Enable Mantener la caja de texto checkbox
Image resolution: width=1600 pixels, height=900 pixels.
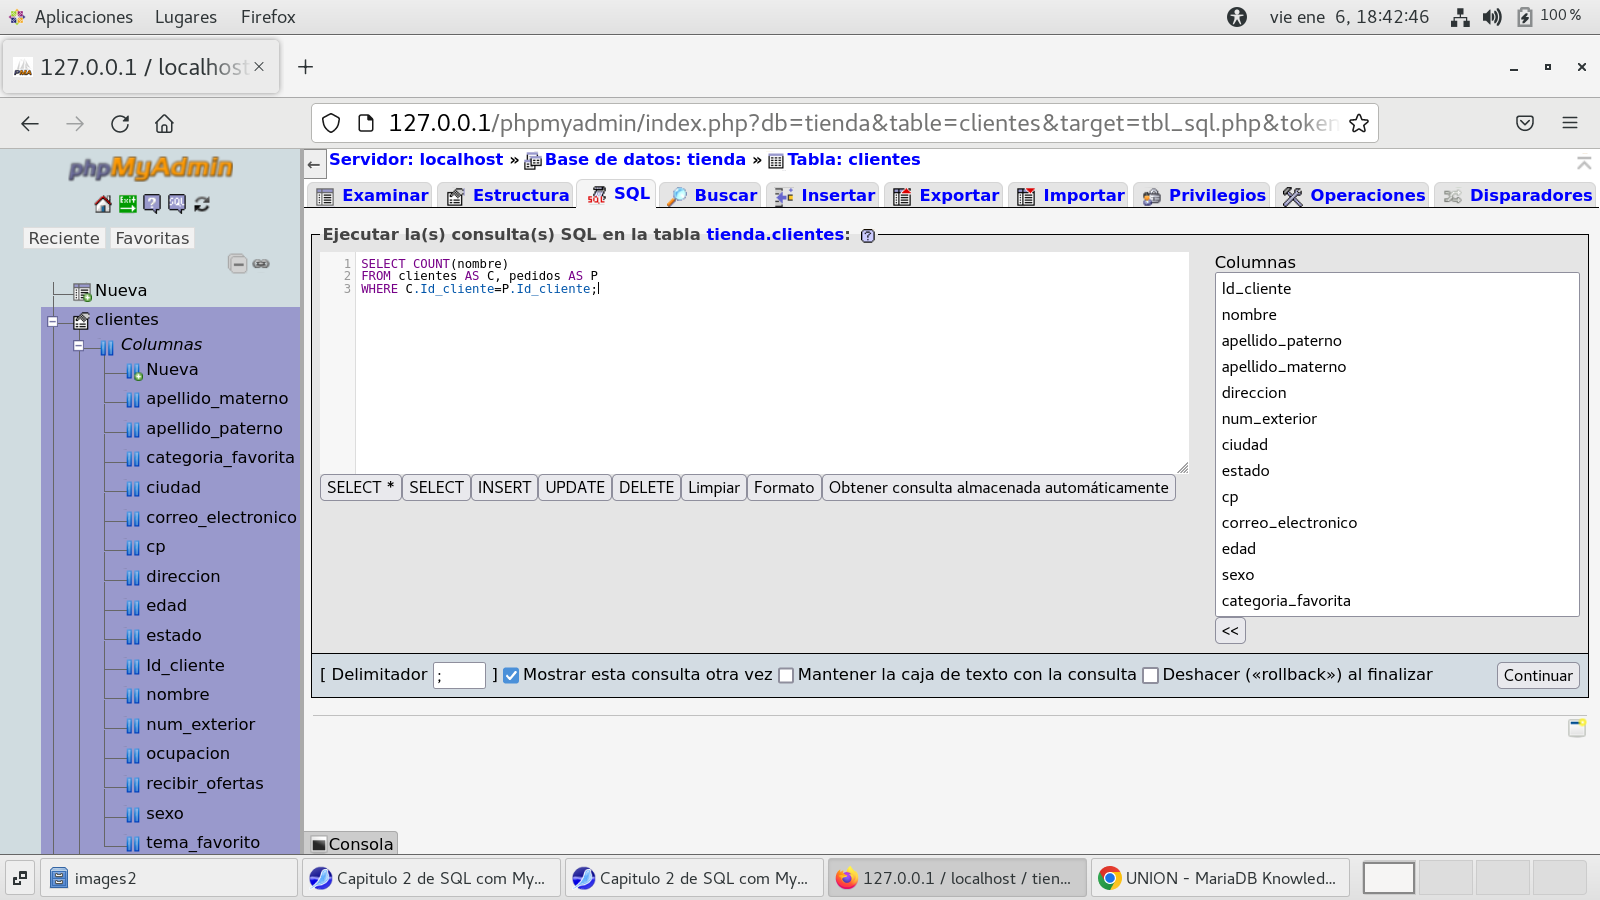786,675
